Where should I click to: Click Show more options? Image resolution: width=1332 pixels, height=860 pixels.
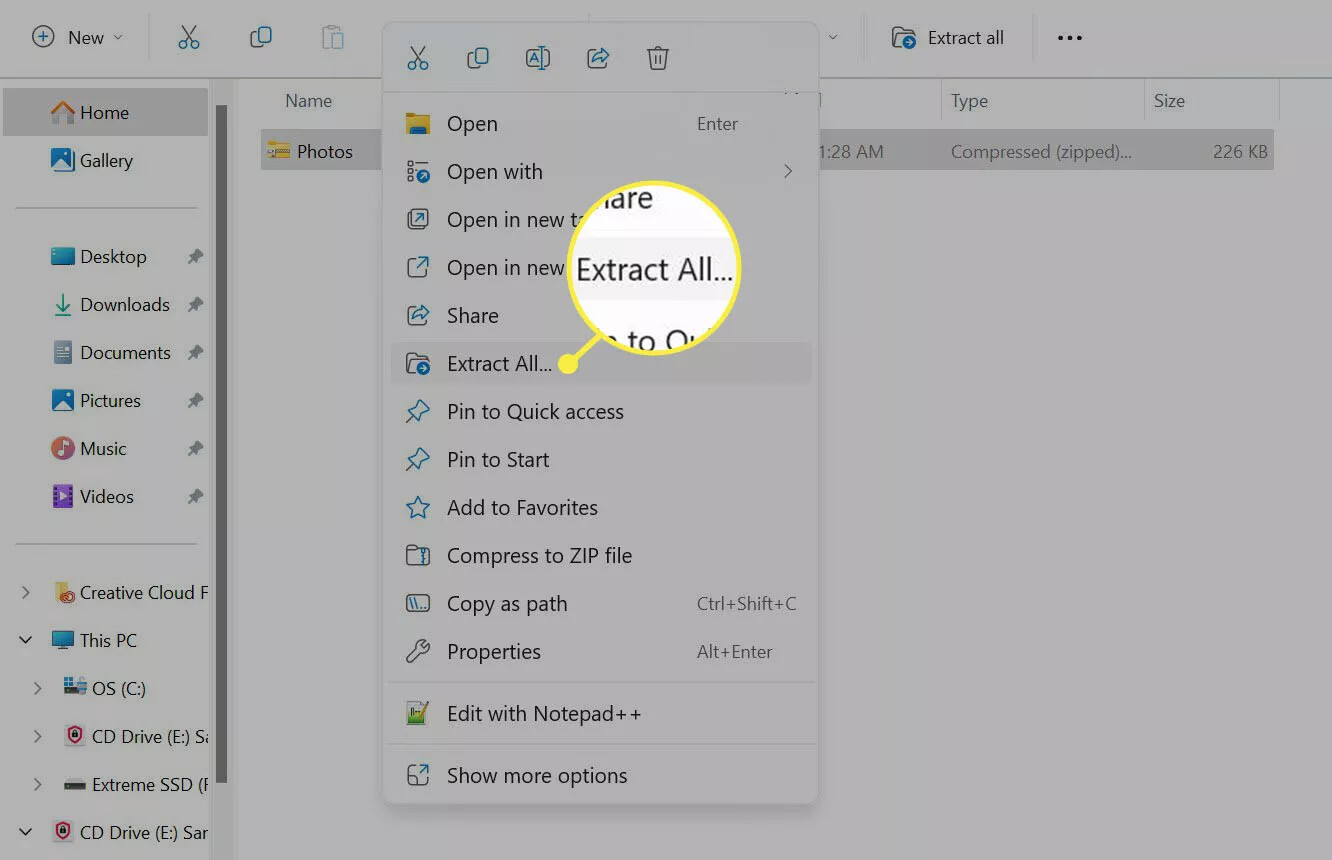coord(600,776)
